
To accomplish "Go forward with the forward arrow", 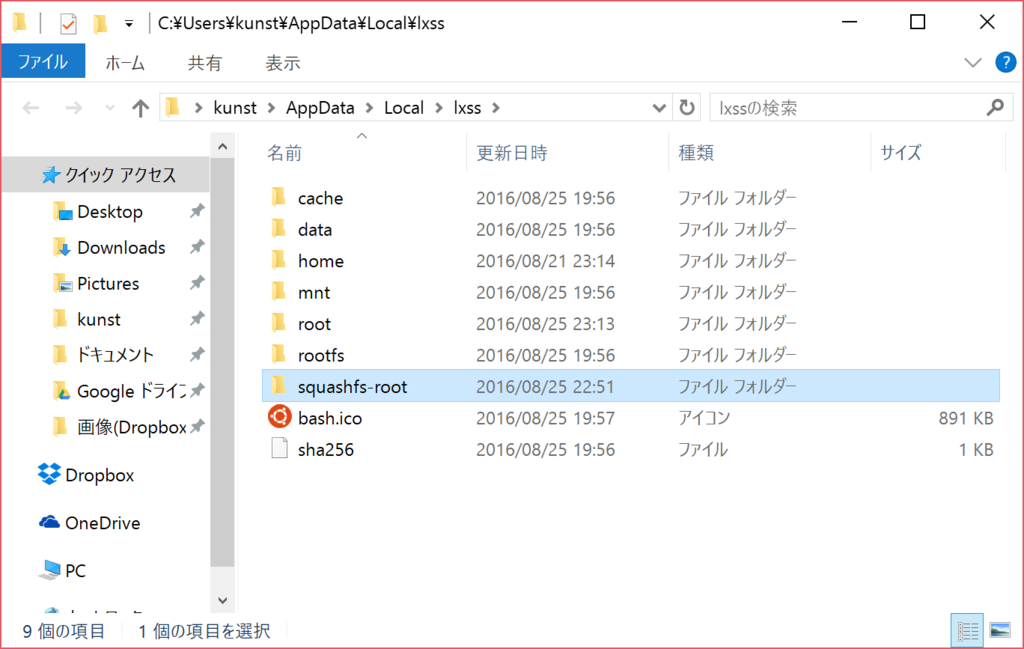I will tap(74, 108).
